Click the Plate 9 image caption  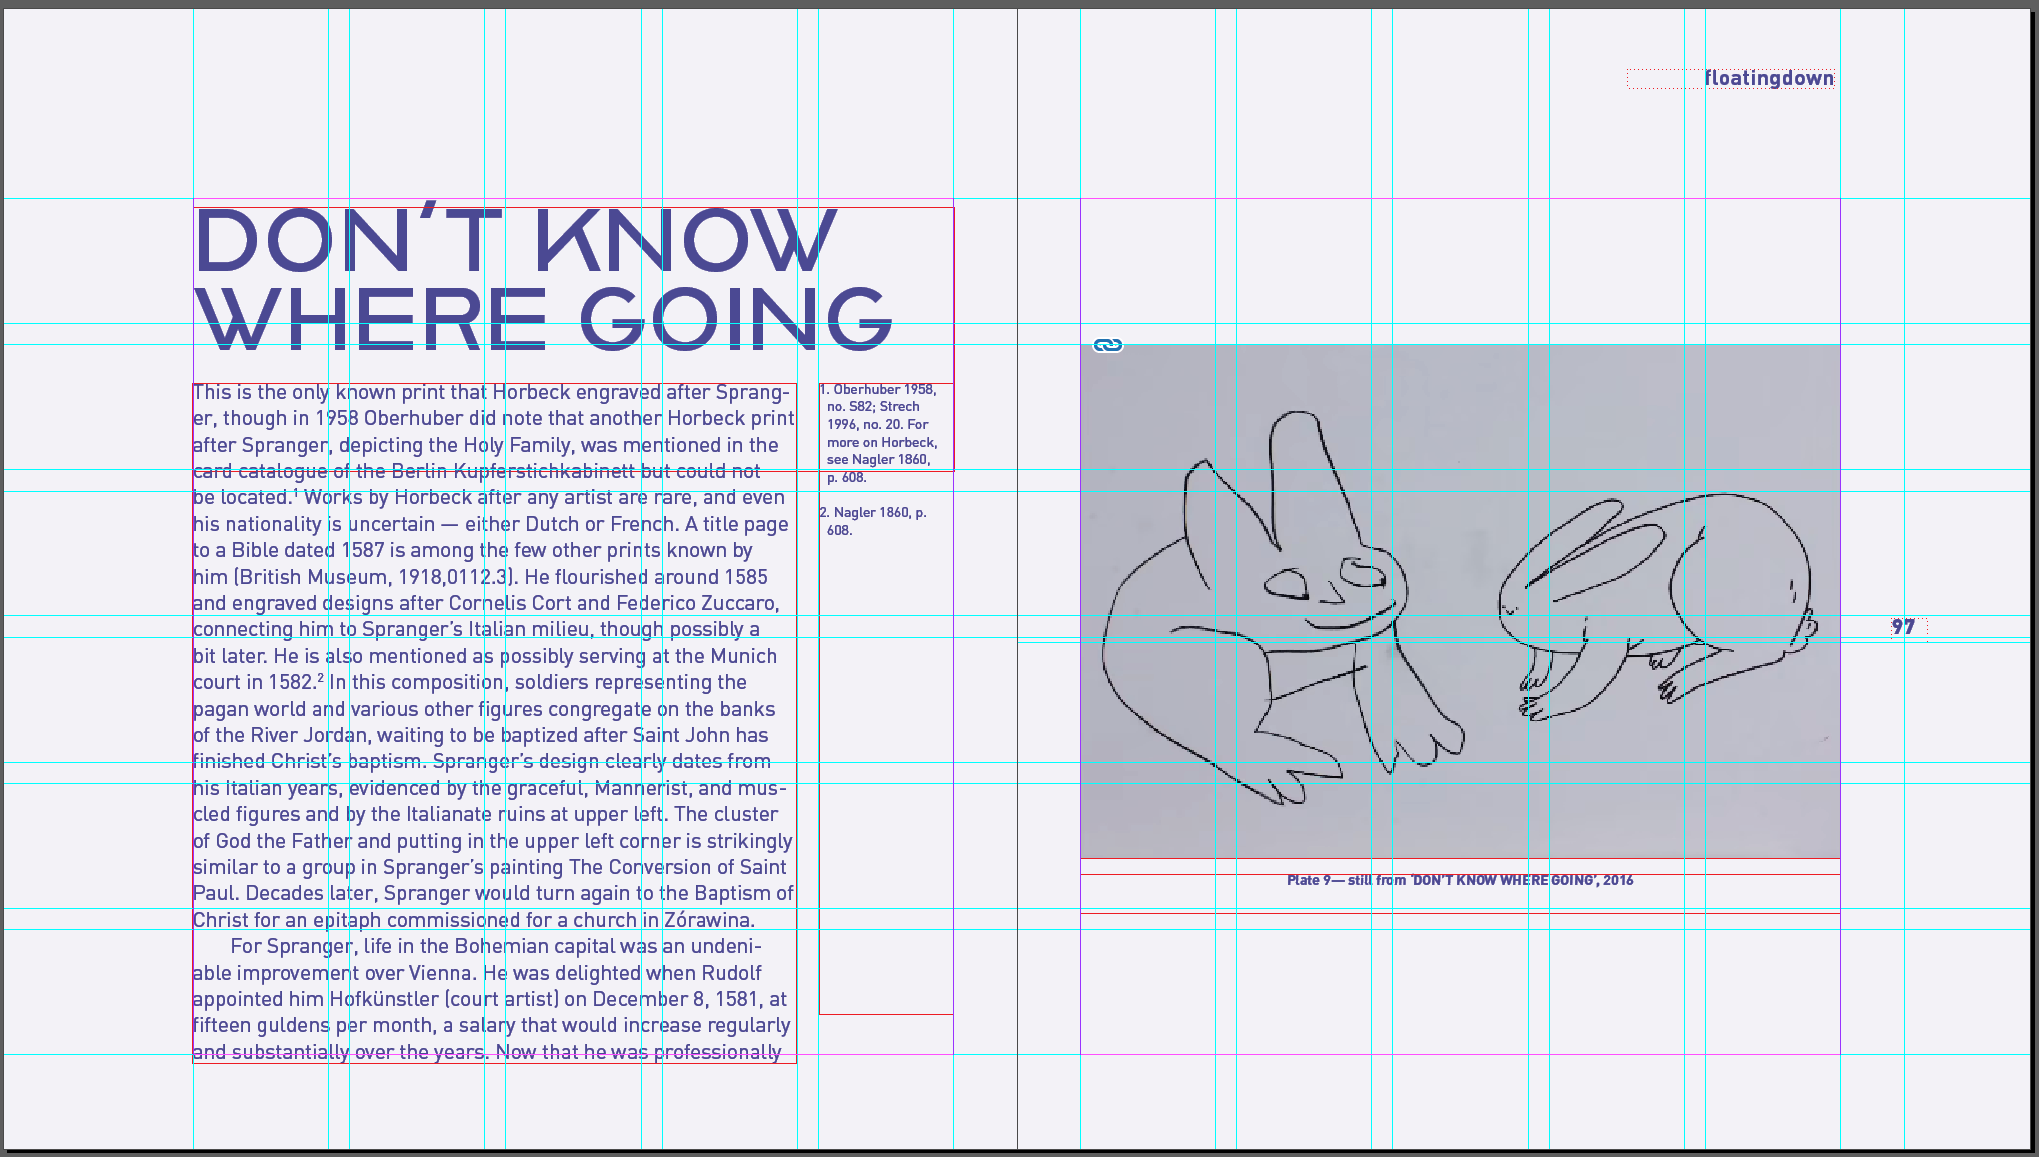1459,881
